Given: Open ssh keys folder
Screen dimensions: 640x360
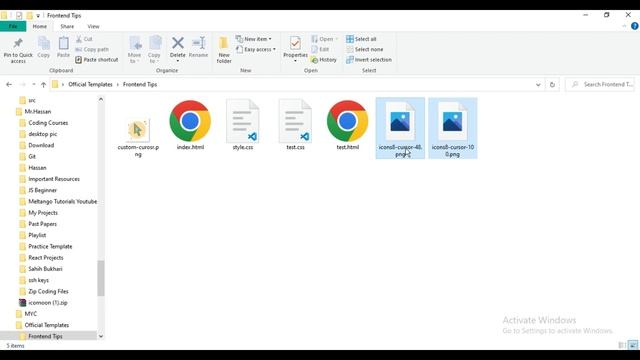Looking at the screenshot, I should [x=34, y=280].
